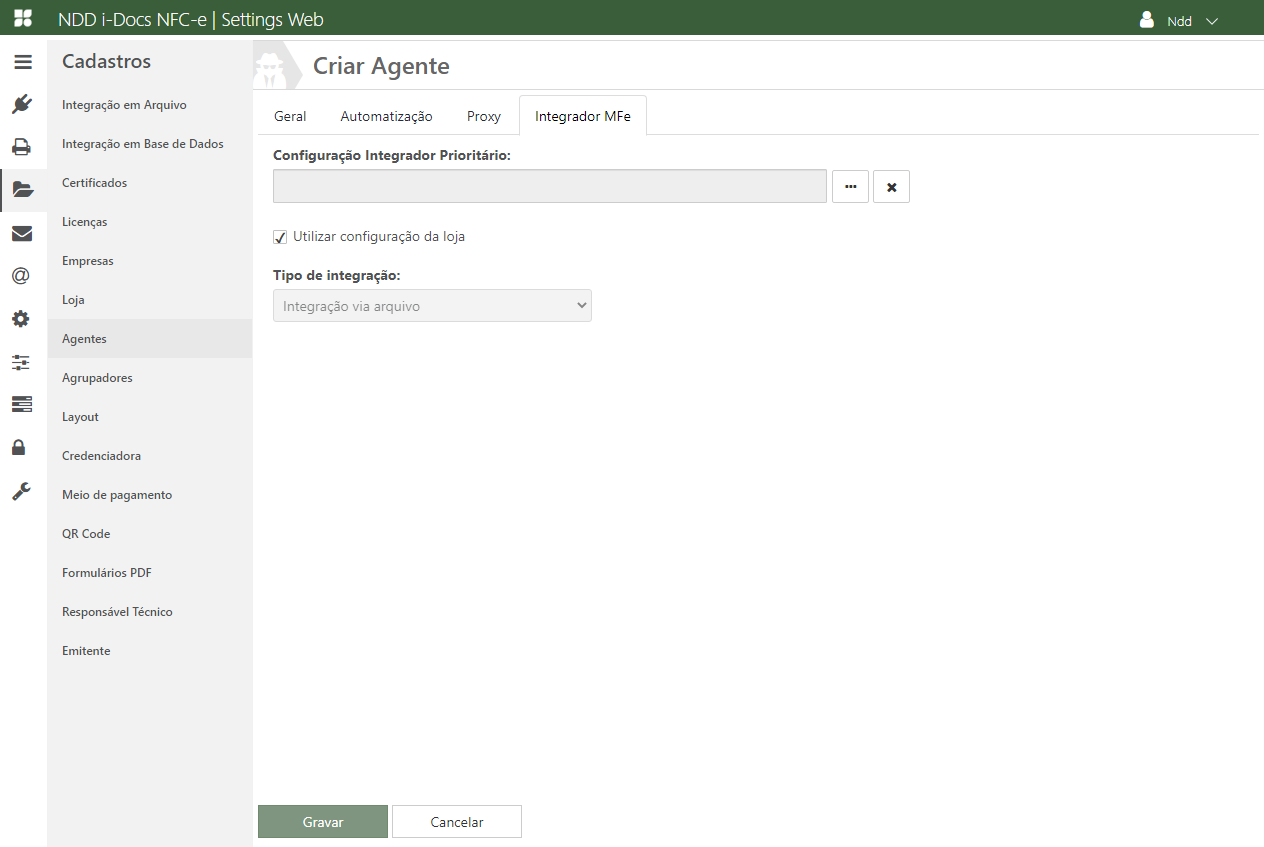Open the app grid logo icon
1264x847 pixels.
(x=22, y=18)
